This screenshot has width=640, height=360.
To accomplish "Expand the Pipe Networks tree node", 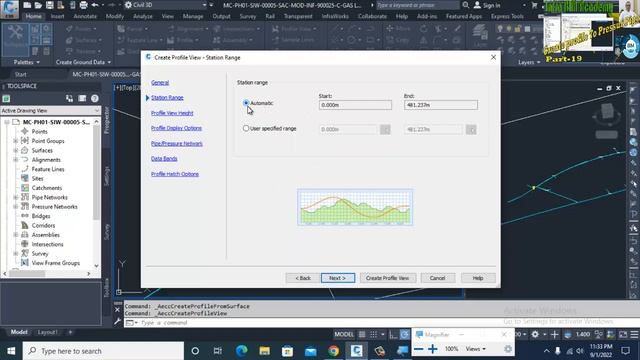I will point(16,197).
